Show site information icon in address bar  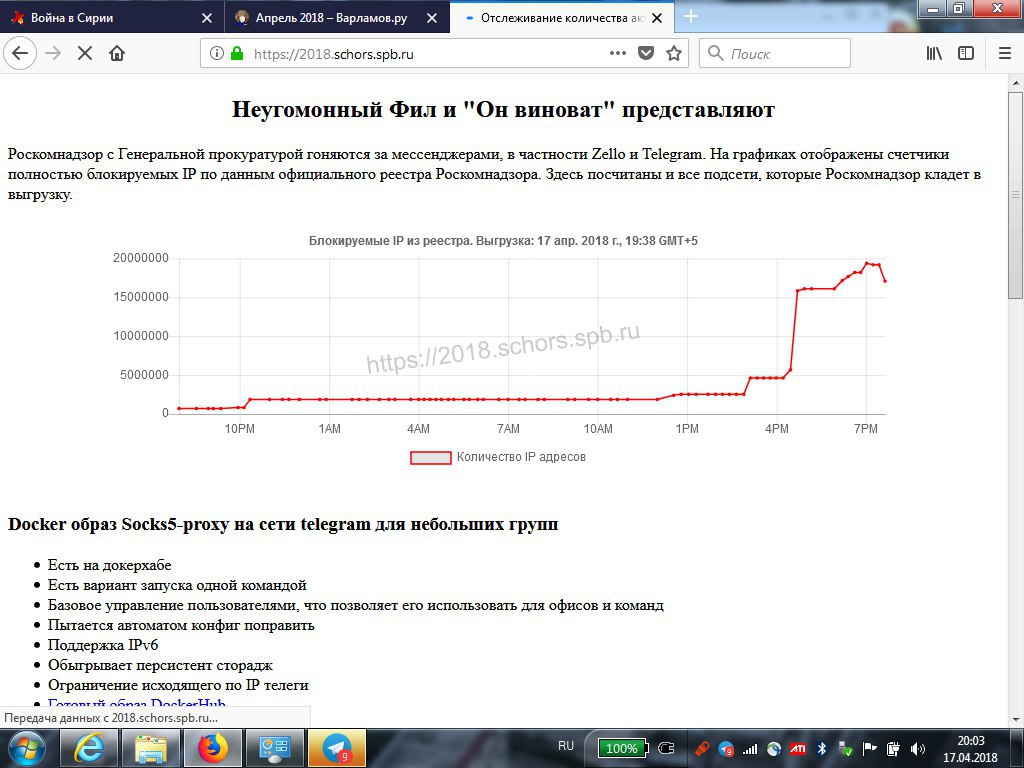pos(217,54)
